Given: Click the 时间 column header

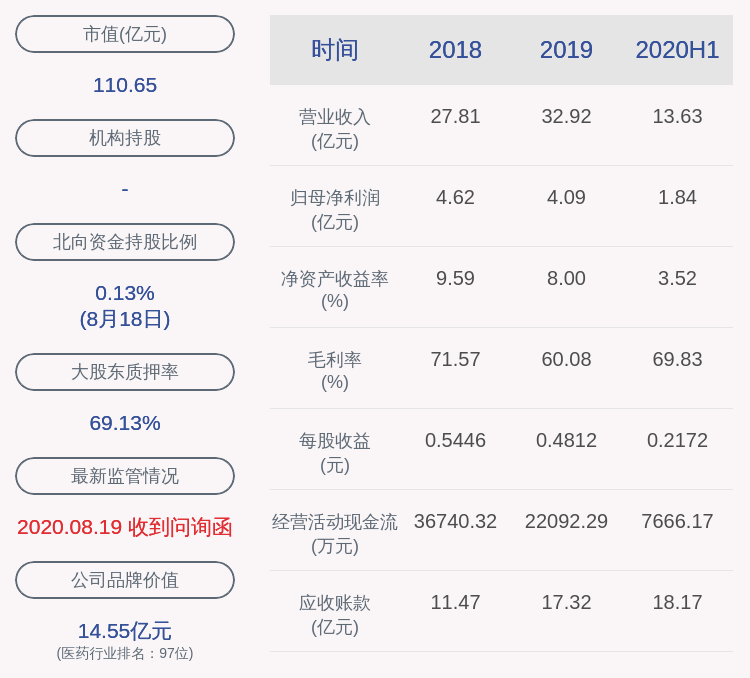Looking at the screenshot, I should tap(335, 50).
